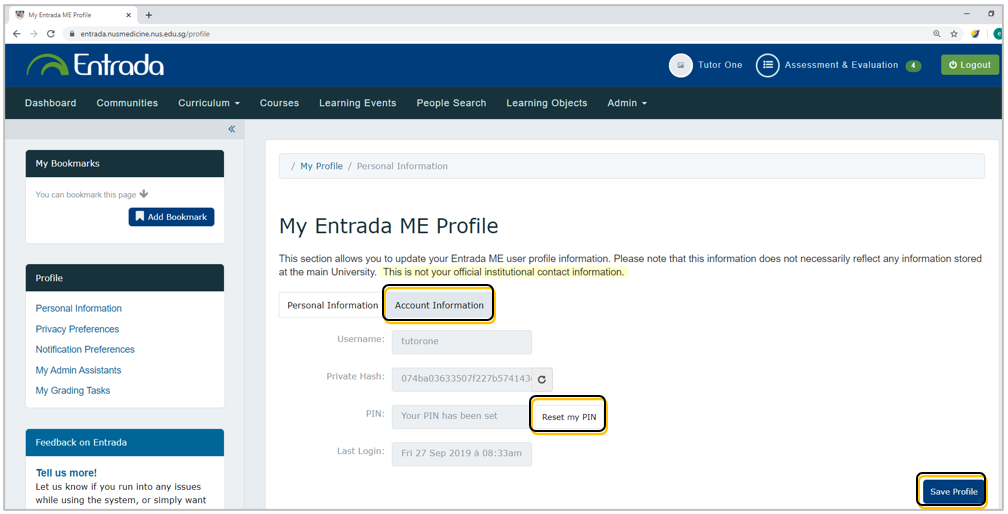Screen dimensions: 1008x514
Task: Open the Privacy Preferences sidebar link
Action: [x=77, y=329]
